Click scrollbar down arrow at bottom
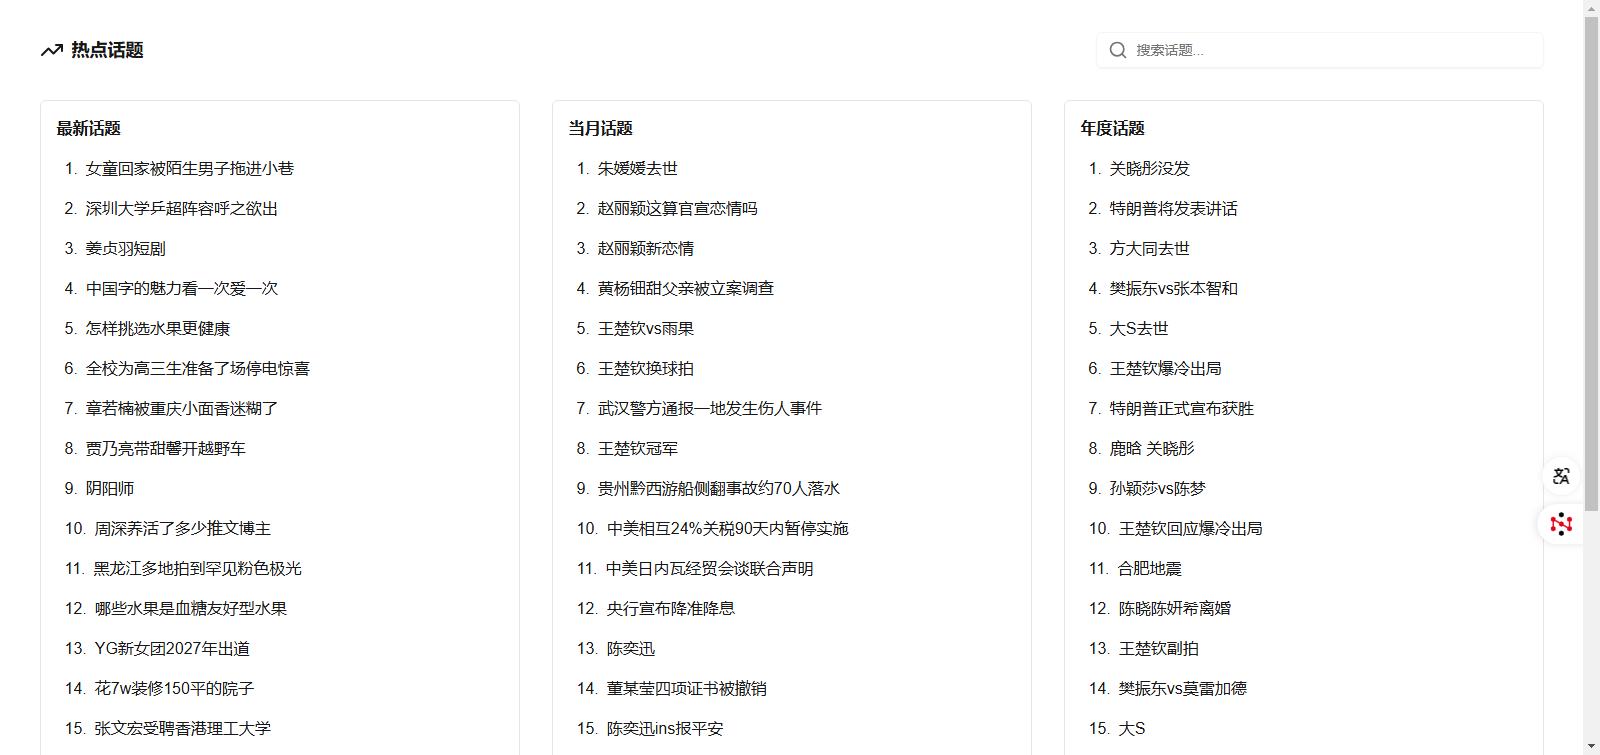This screenshot has height=755, width=1600. click(1591, 746)
